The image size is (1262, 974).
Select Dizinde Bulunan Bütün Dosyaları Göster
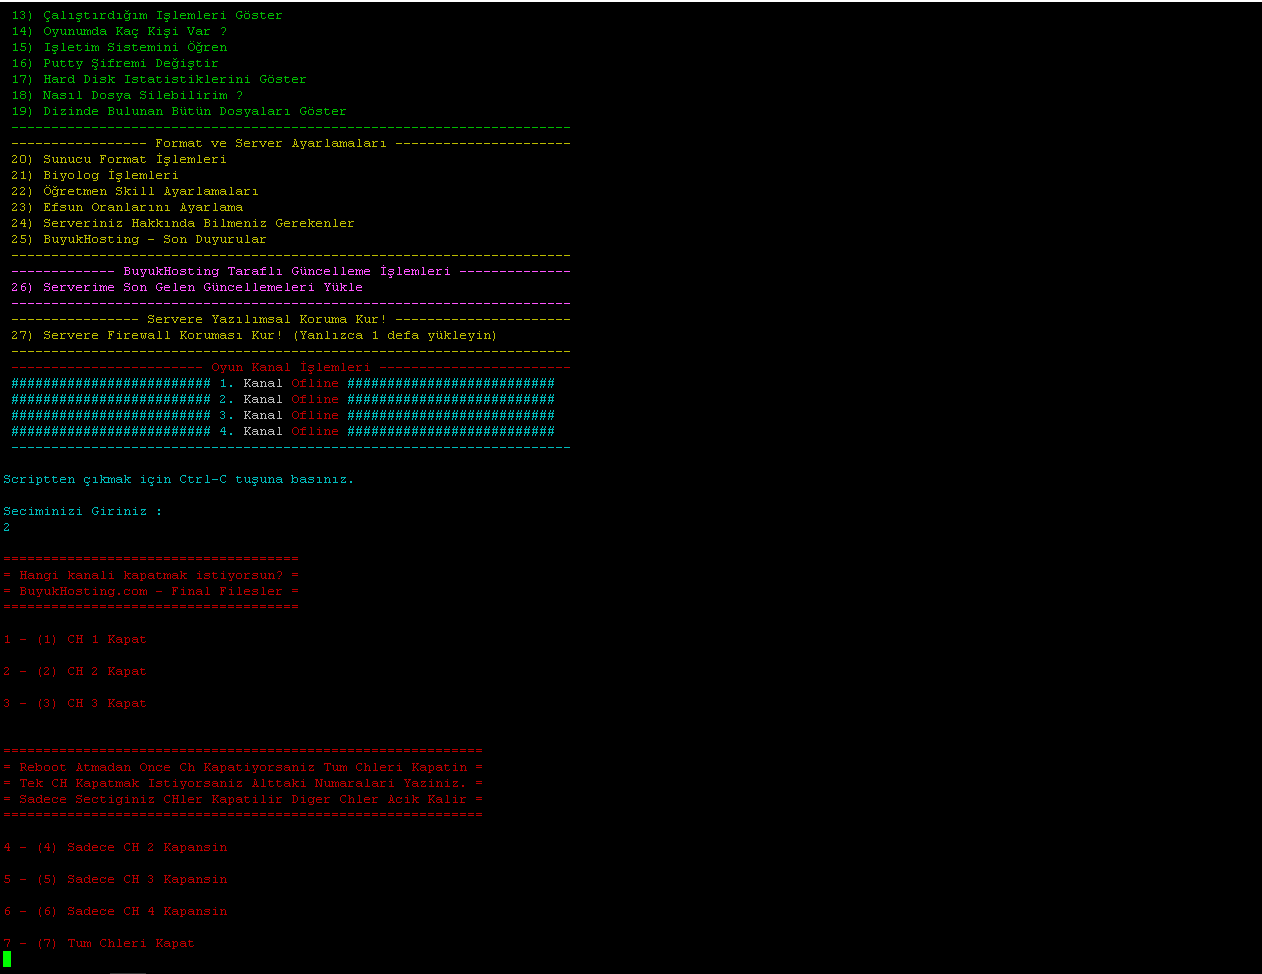[x=179, y=112]
